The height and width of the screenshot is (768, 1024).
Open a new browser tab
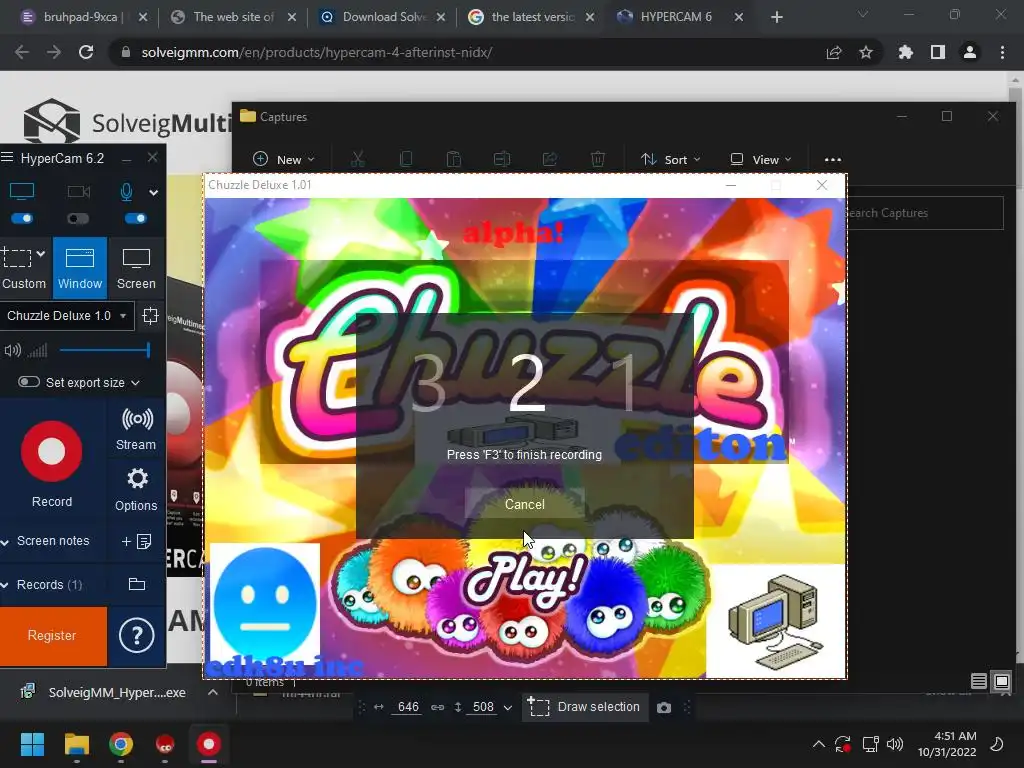[x=776, y=17]
